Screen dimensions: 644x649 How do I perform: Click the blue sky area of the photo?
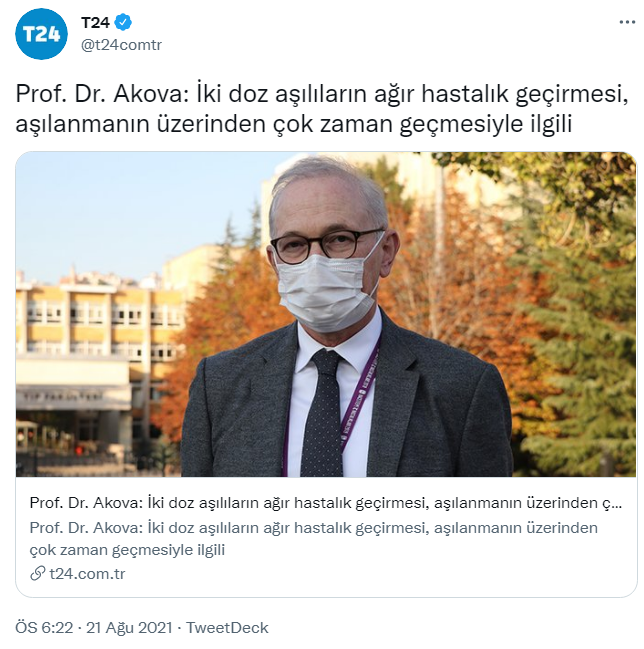click(x=132, y=207)
